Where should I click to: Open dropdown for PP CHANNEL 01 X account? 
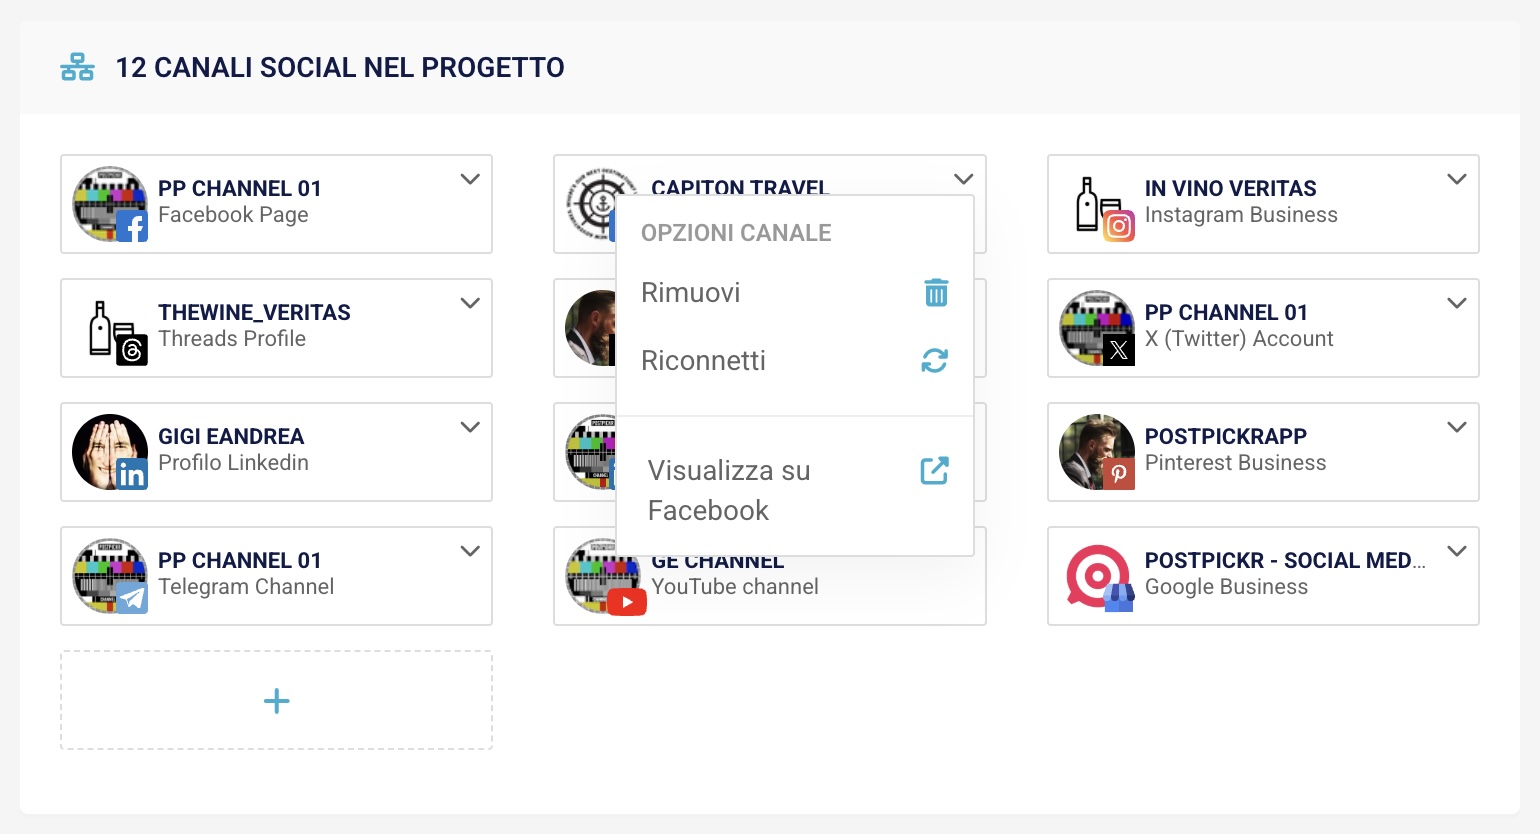click(1457, 304)
